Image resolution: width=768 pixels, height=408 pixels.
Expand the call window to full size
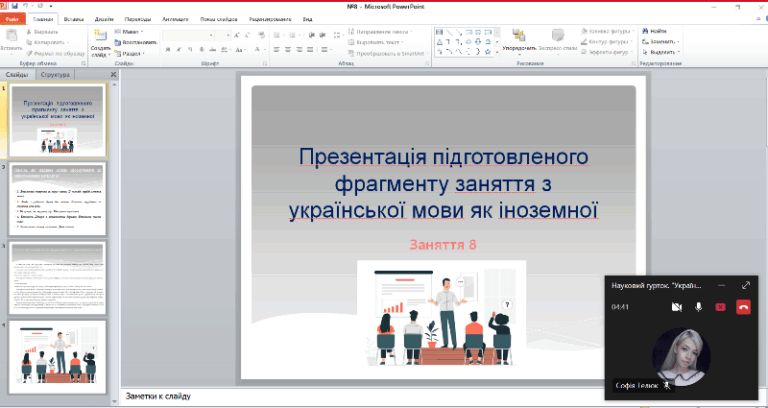pos(746,285)
